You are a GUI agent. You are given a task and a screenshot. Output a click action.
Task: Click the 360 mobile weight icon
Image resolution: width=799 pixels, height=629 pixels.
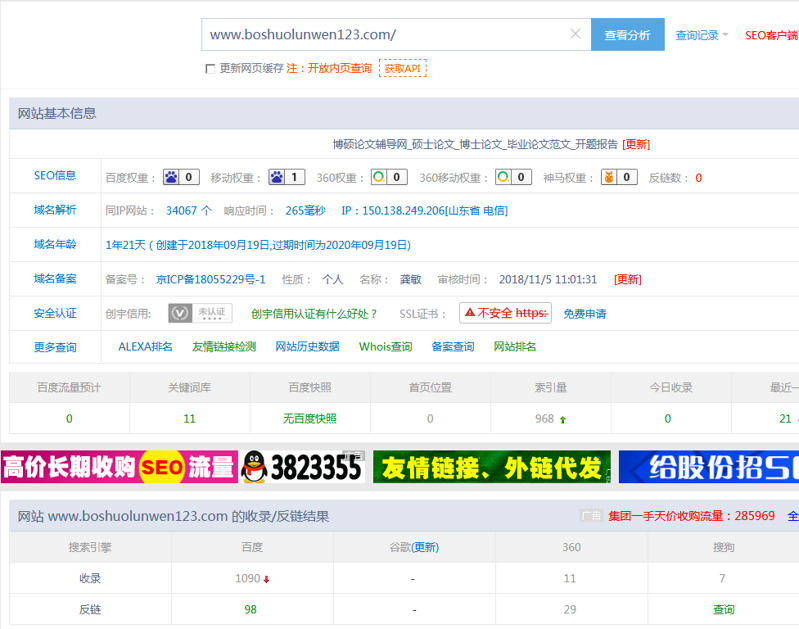tap(503, 177)
